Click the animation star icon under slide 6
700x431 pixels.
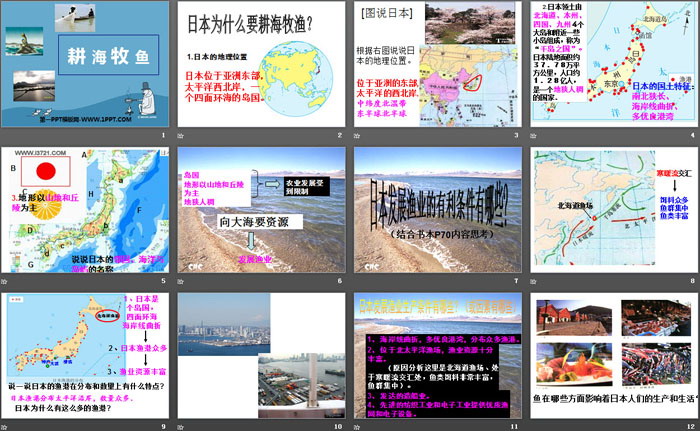181,281
